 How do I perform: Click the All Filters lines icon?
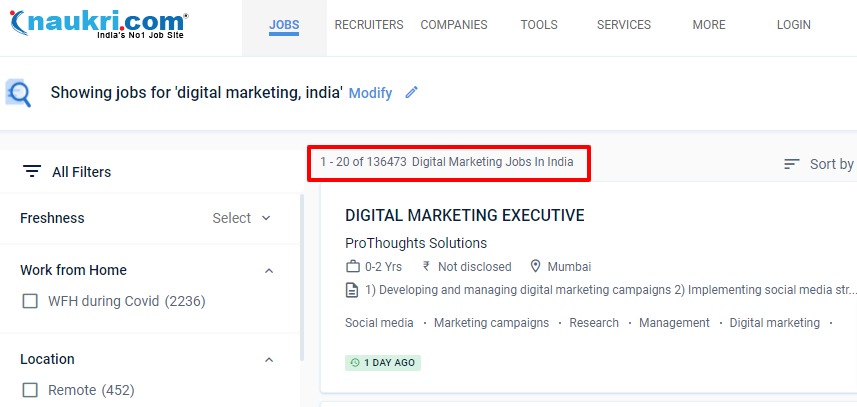pos(32,171)
